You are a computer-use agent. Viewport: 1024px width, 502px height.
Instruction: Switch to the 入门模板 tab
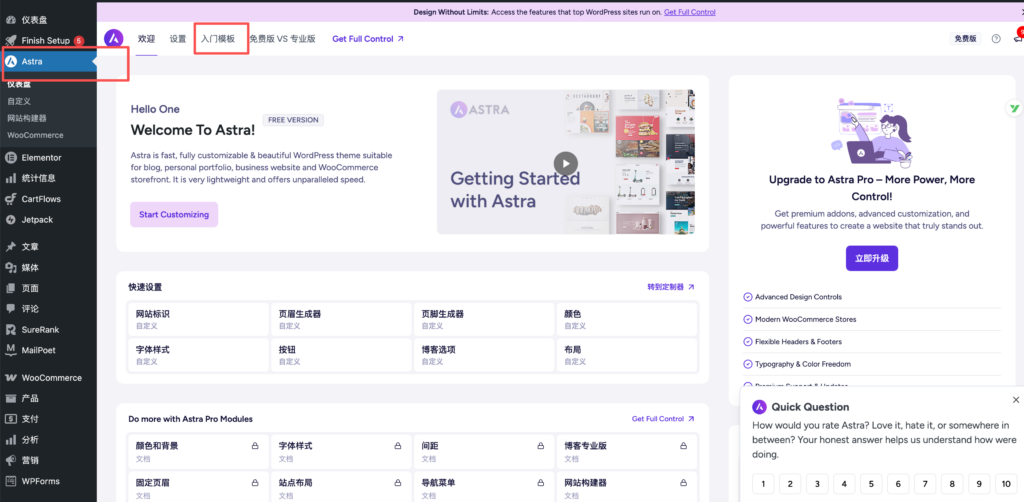218,39
